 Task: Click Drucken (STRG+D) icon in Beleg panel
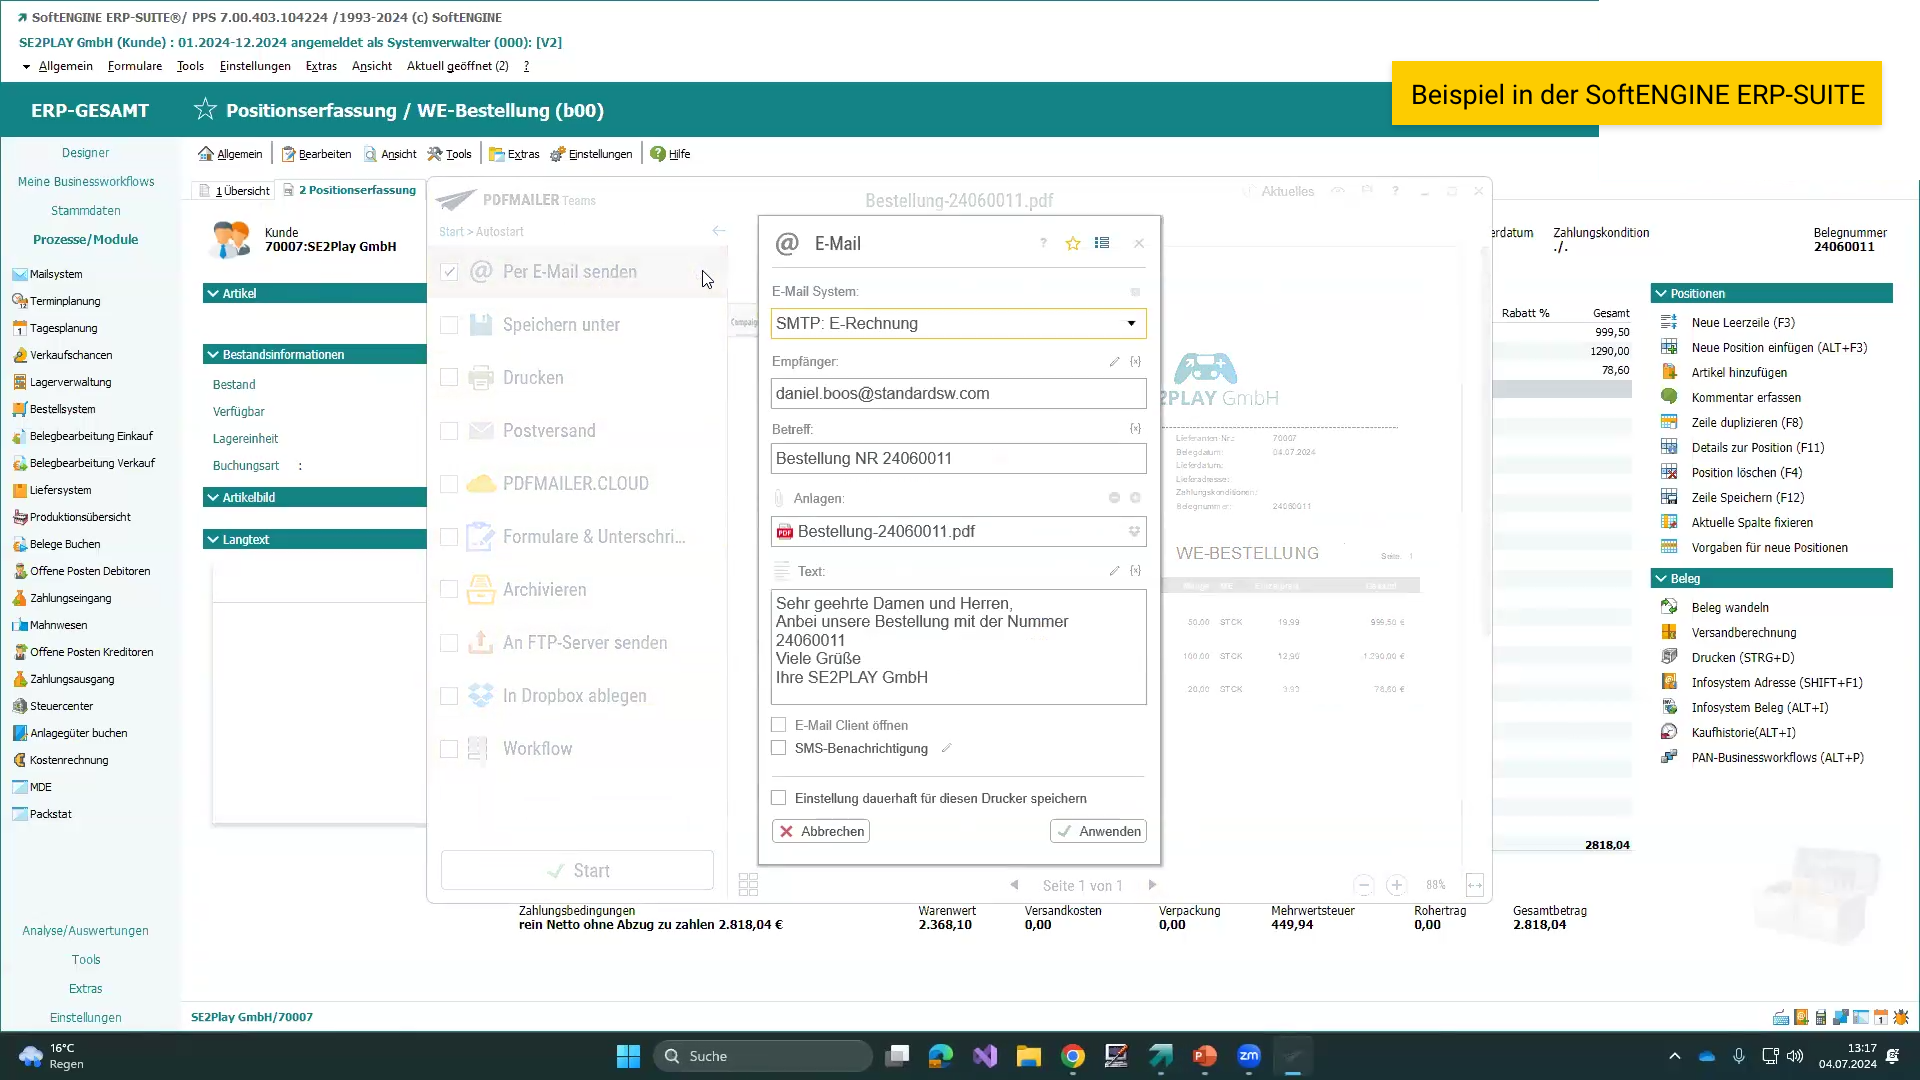click(1669, 657)
